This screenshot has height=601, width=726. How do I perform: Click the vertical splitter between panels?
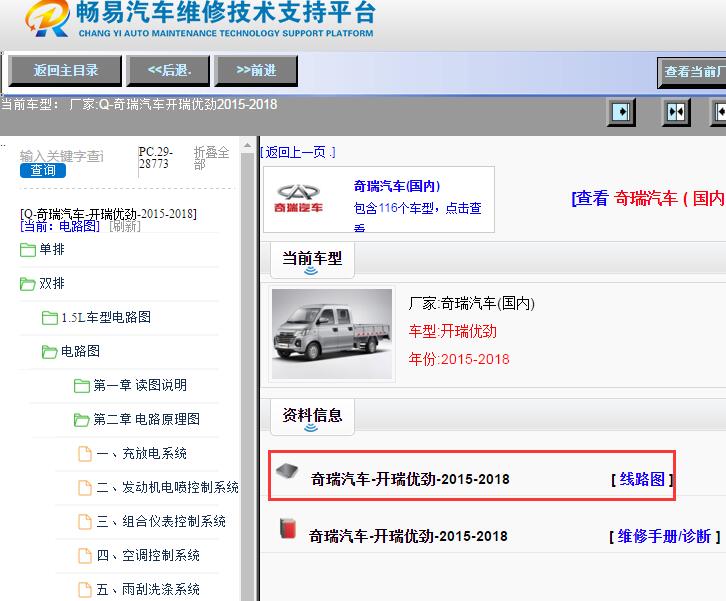(257, 368)
